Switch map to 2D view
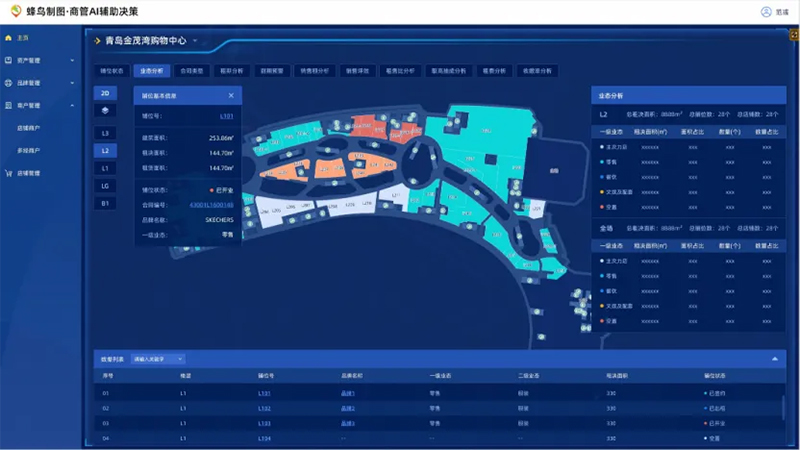The width and height of the screenshot is (800, 450). (105, 93)
